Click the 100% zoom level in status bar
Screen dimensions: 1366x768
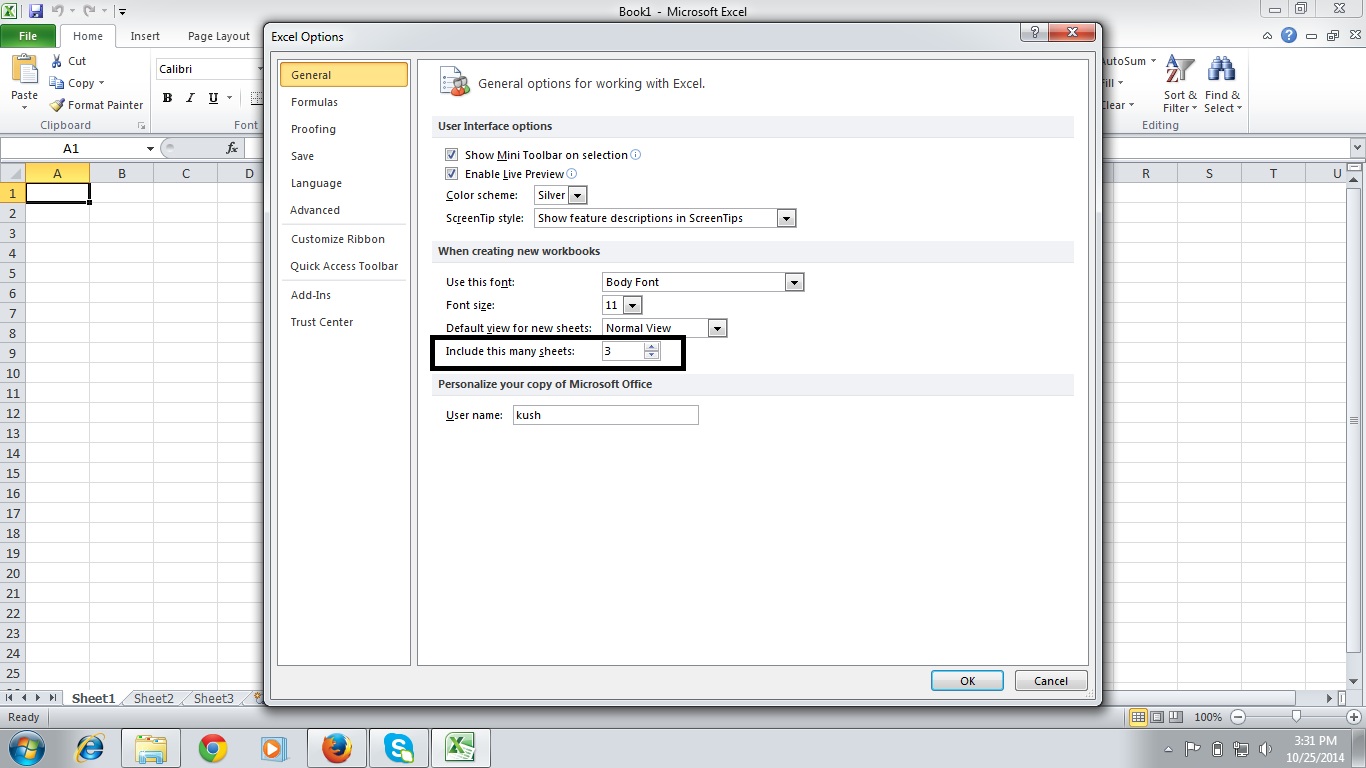(x=1208, y=717)
